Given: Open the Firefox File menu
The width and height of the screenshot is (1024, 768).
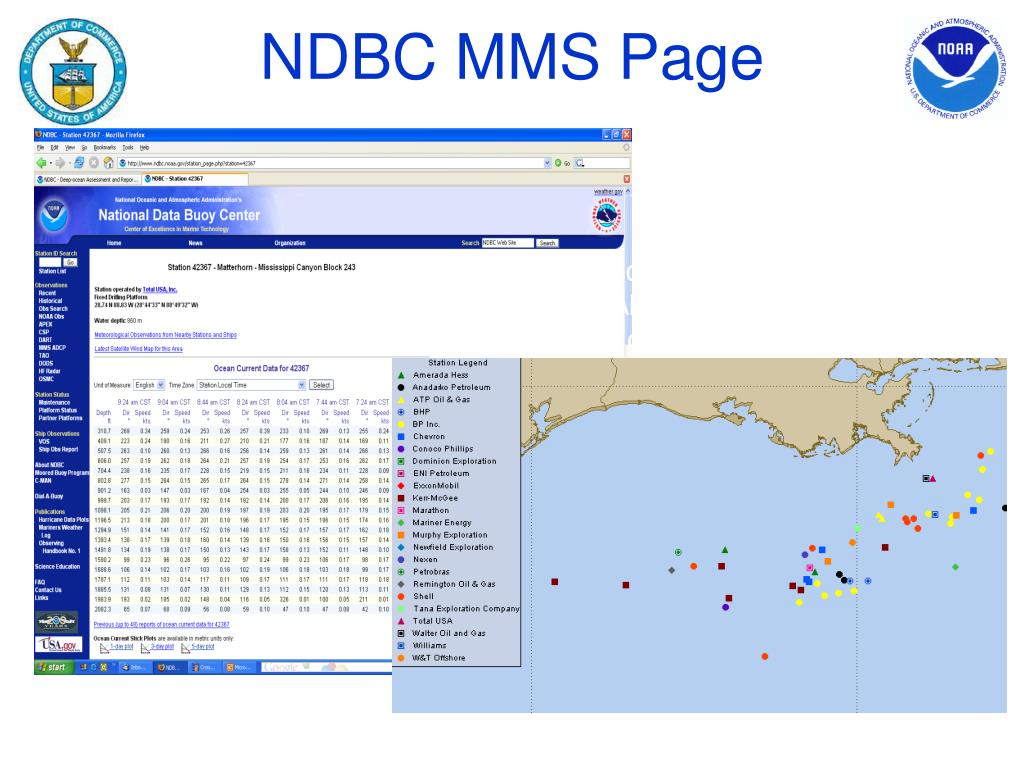Looking at the screenshot, I should tap(40, 148).
